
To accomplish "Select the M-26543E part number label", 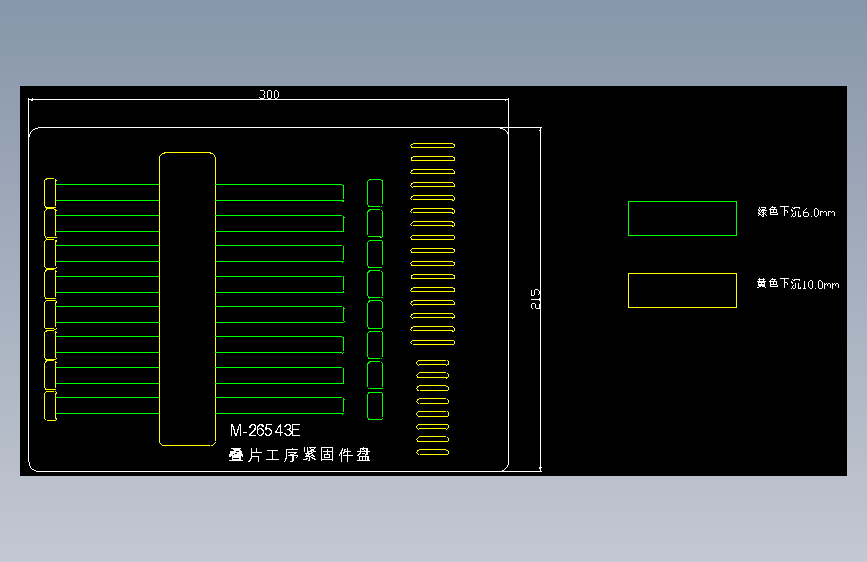I will (265, 430).
